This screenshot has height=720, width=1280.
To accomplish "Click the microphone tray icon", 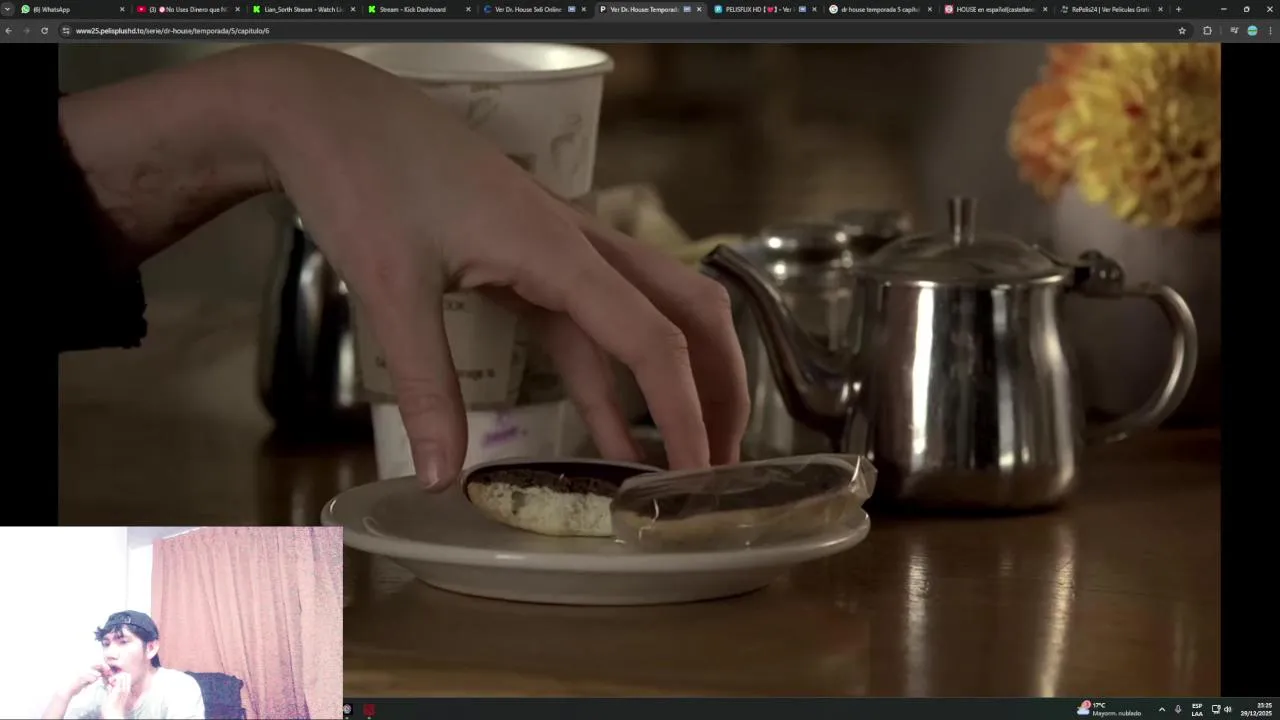I will (1178, 709).
